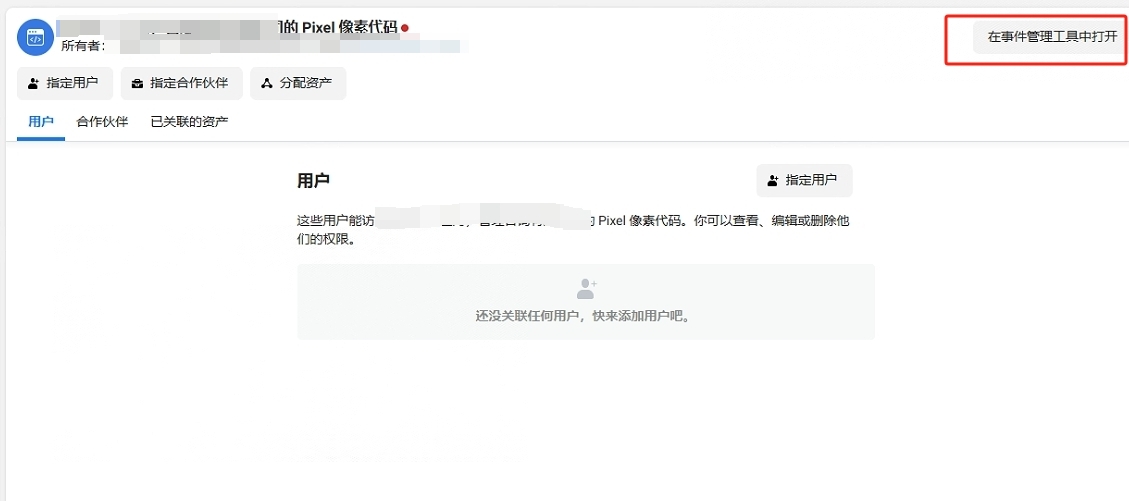Click the blue Pixel code icon
1129x501 pixels.
point(35,37)
